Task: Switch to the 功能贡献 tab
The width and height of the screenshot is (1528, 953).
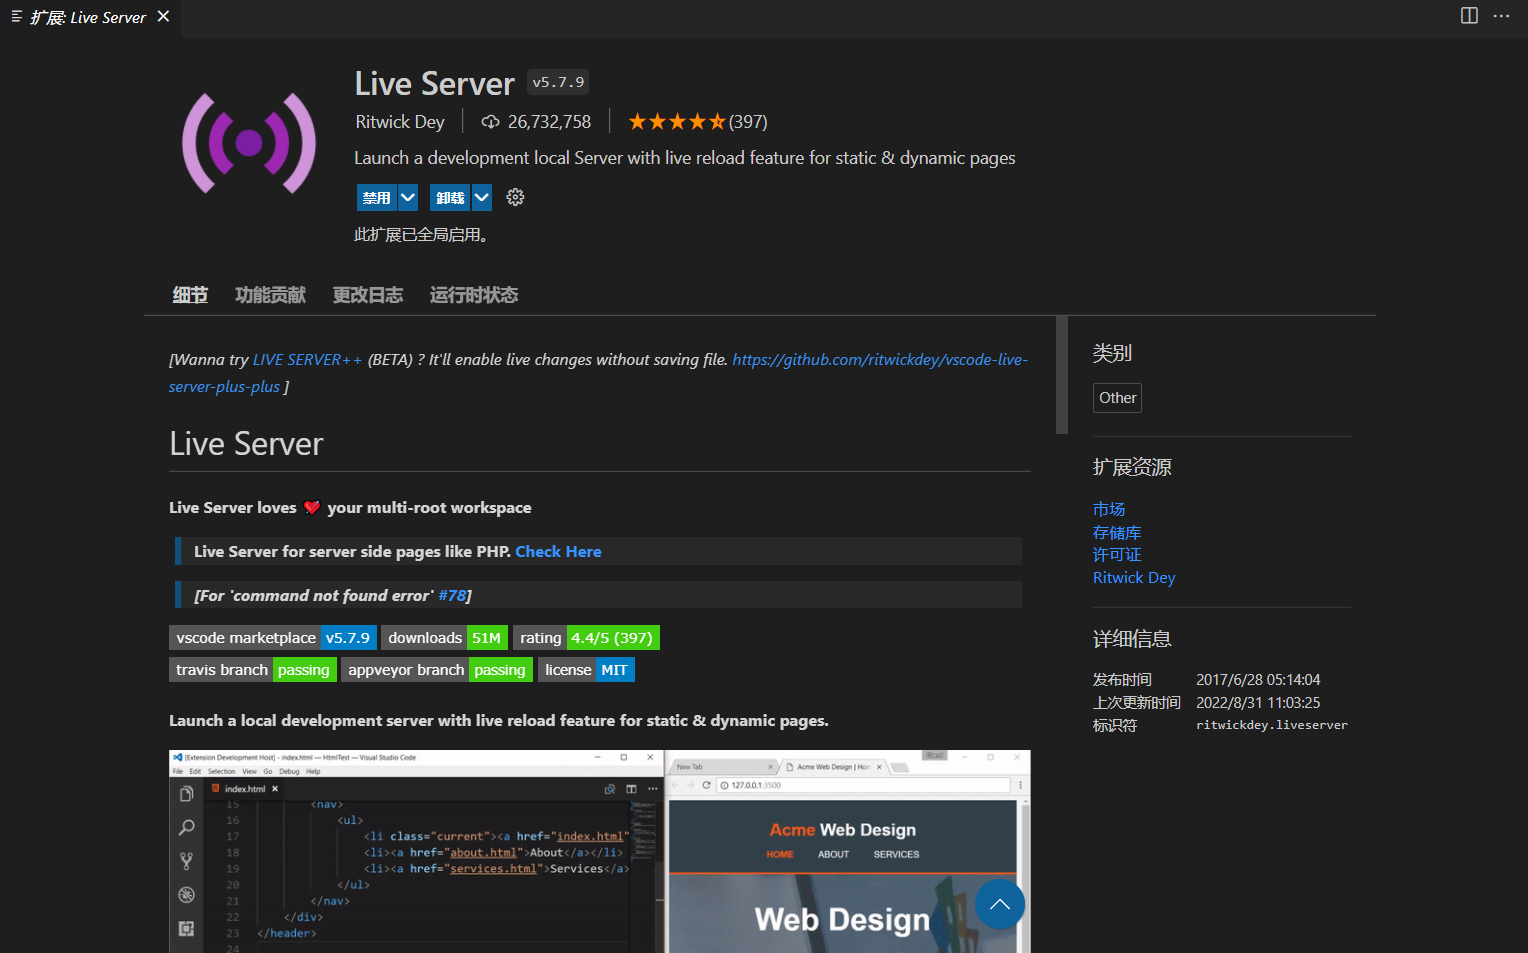Action: 270,295
